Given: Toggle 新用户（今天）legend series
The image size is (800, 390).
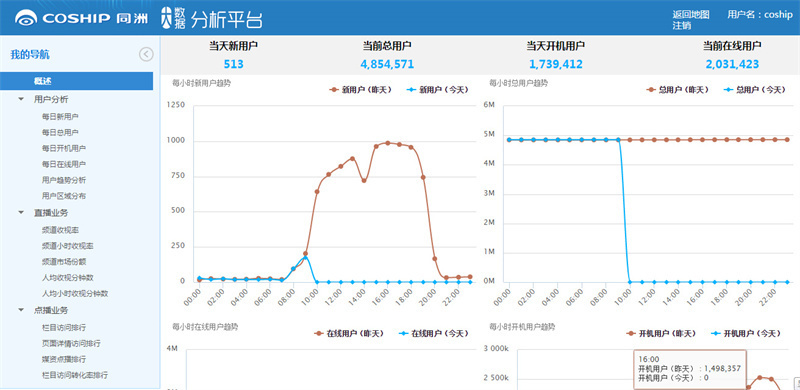Looking at the screenshot, I should (437, 89).
